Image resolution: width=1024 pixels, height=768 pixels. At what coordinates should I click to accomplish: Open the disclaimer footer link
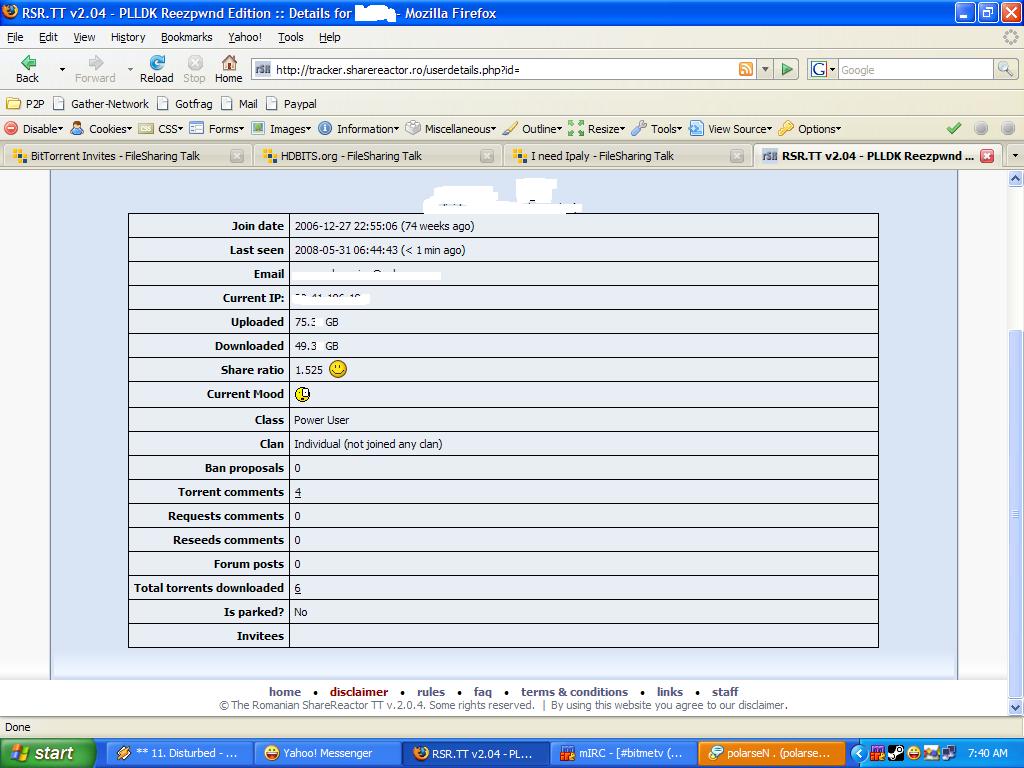[358, 692]
